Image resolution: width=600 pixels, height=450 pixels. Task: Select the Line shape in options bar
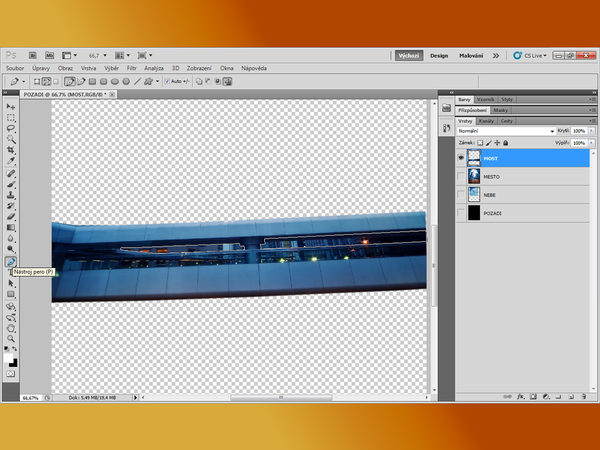(137, 81)
